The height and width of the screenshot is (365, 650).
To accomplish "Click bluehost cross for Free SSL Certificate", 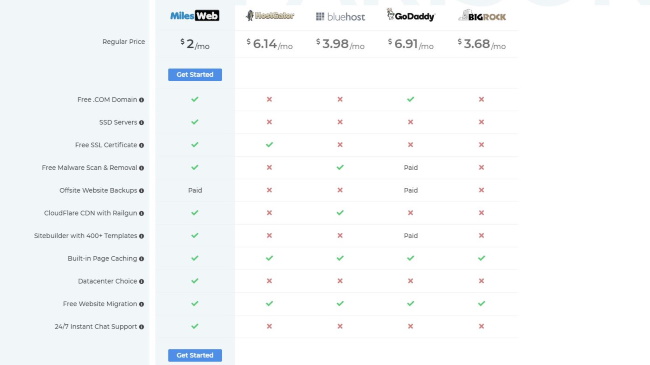I will click(340, 144).
